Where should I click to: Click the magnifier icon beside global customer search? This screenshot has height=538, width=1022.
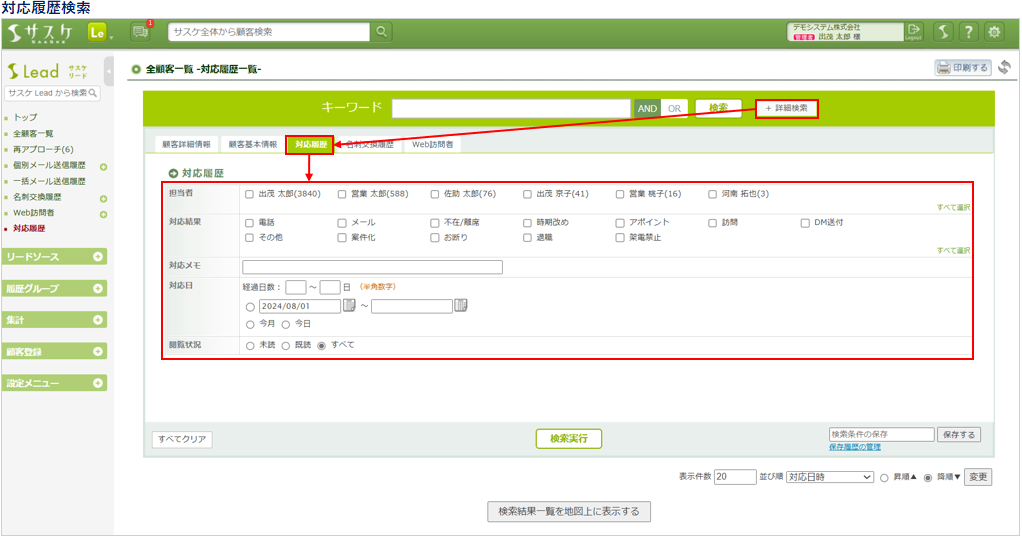coord(383,32)
